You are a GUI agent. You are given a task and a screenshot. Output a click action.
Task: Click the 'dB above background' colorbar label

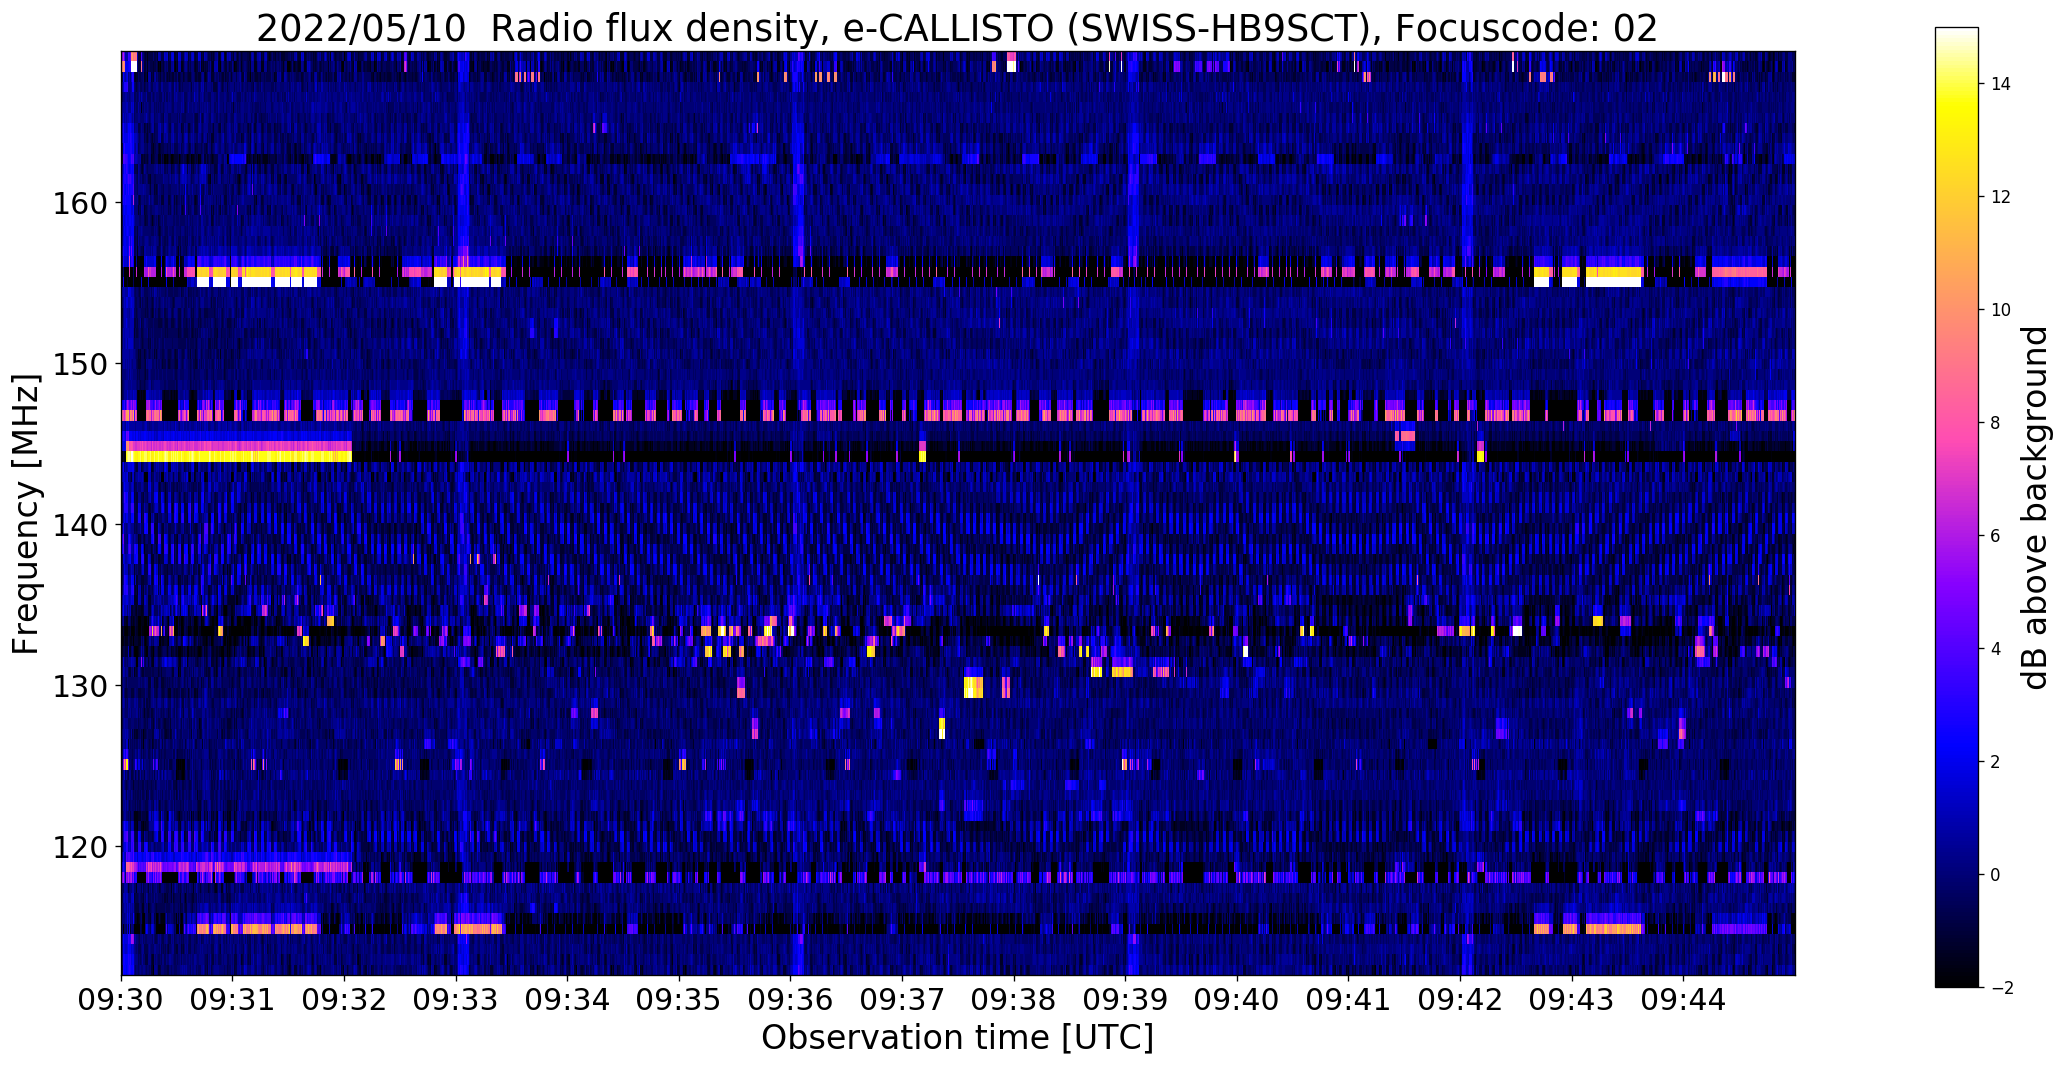2035,508
